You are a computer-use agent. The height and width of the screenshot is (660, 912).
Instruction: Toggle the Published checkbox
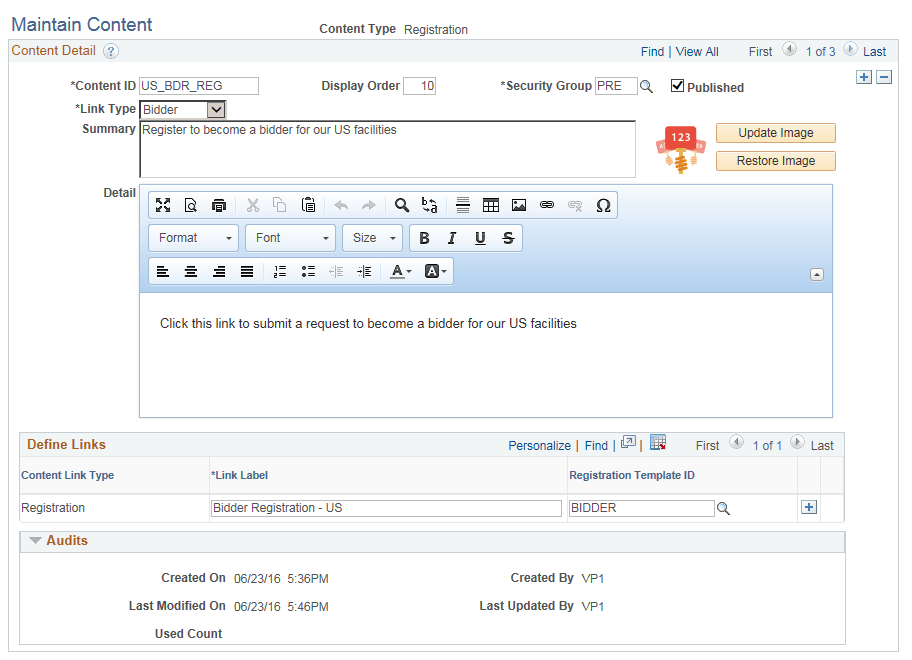coord(678,86)
